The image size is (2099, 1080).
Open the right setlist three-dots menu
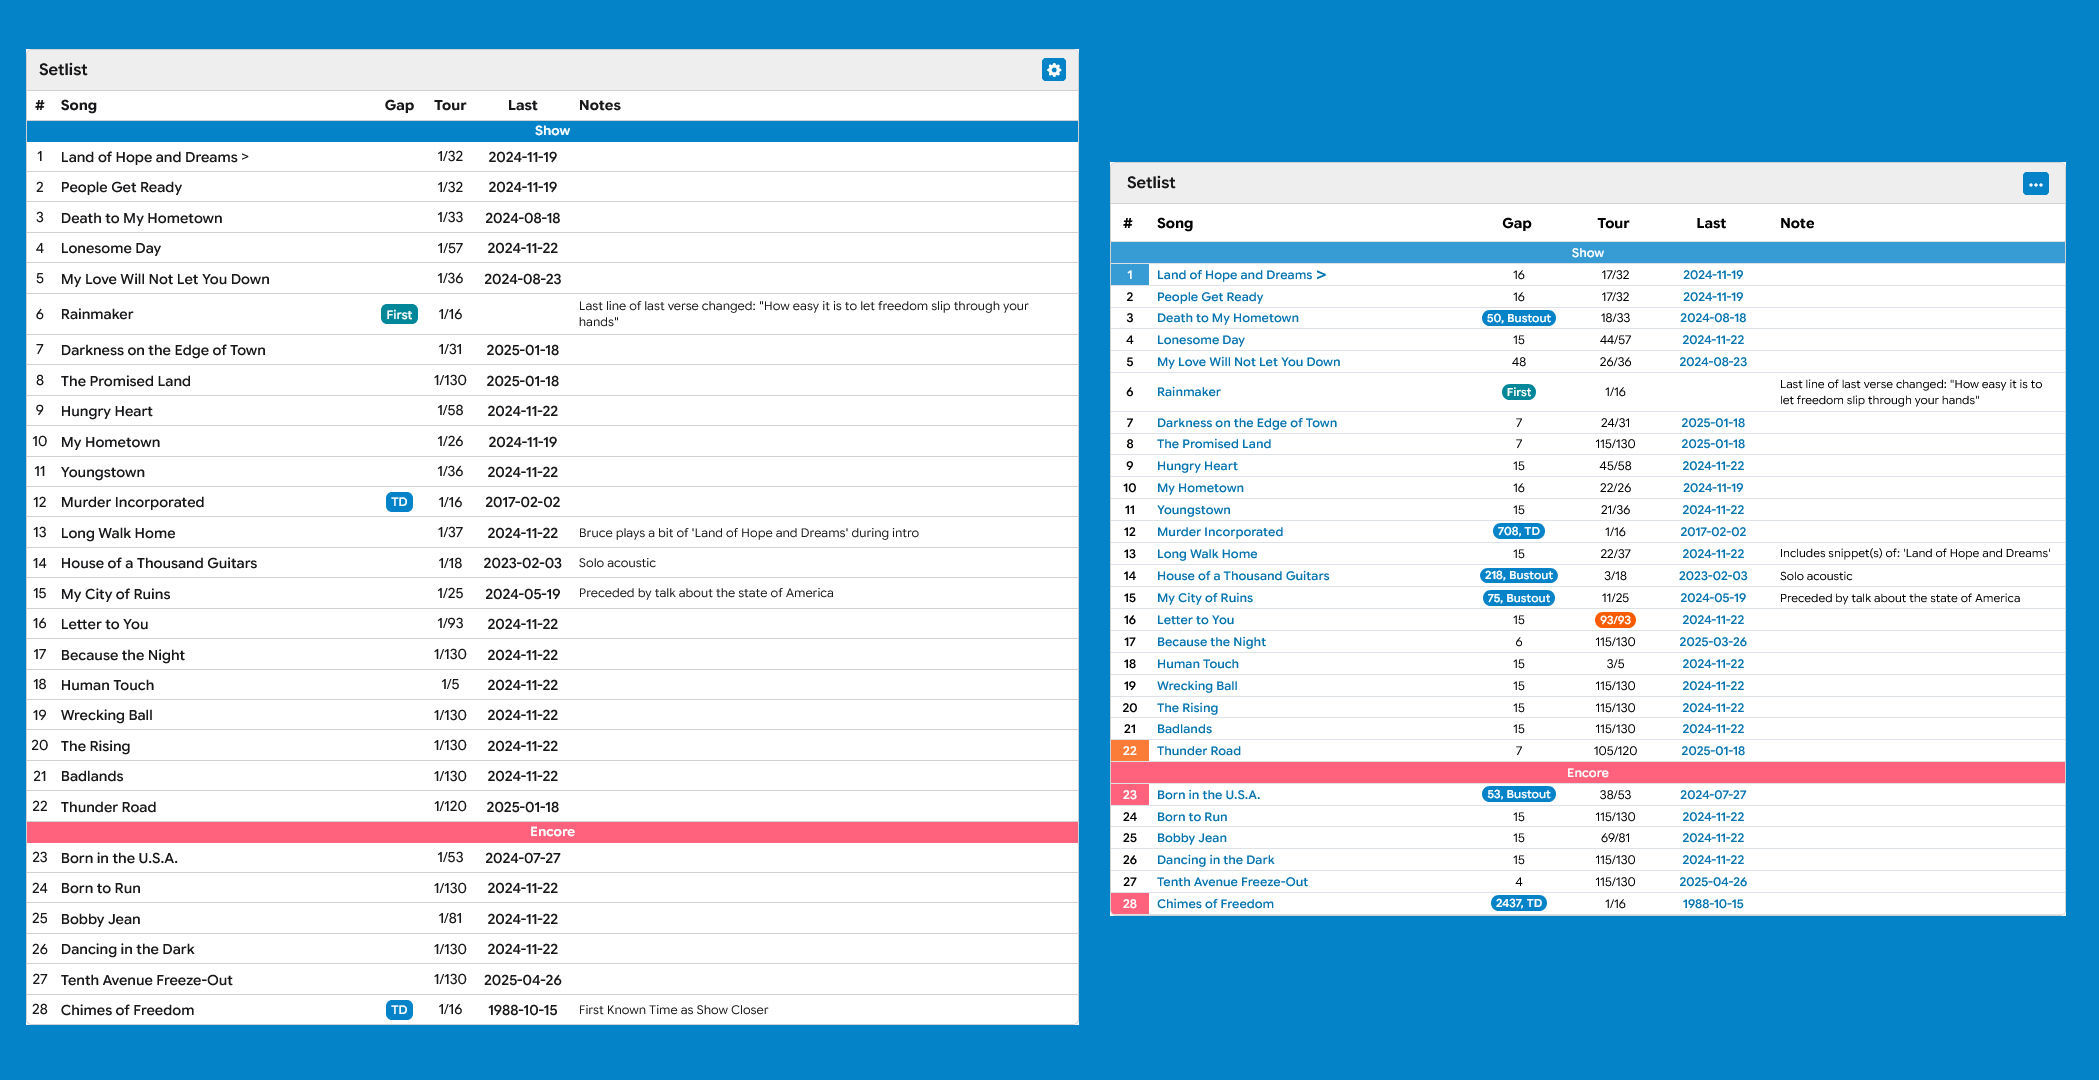2035,184
